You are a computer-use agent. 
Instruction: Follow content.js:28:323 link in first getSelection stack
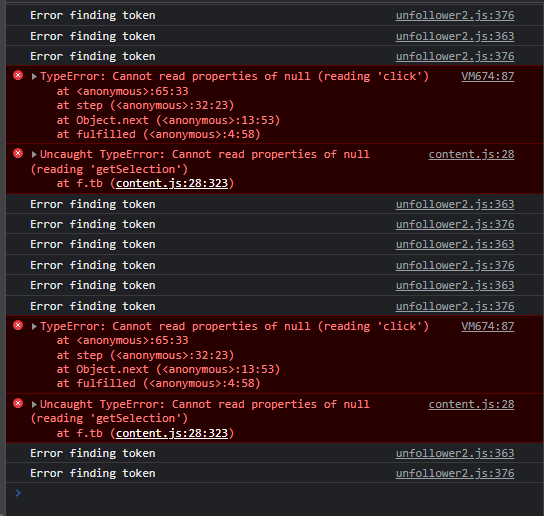tap(172, 183)
